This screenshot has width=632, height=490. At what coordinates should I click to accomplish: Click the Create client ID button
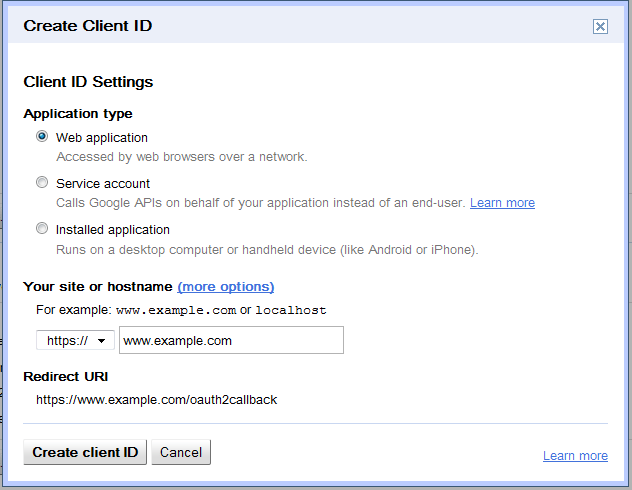85,452
